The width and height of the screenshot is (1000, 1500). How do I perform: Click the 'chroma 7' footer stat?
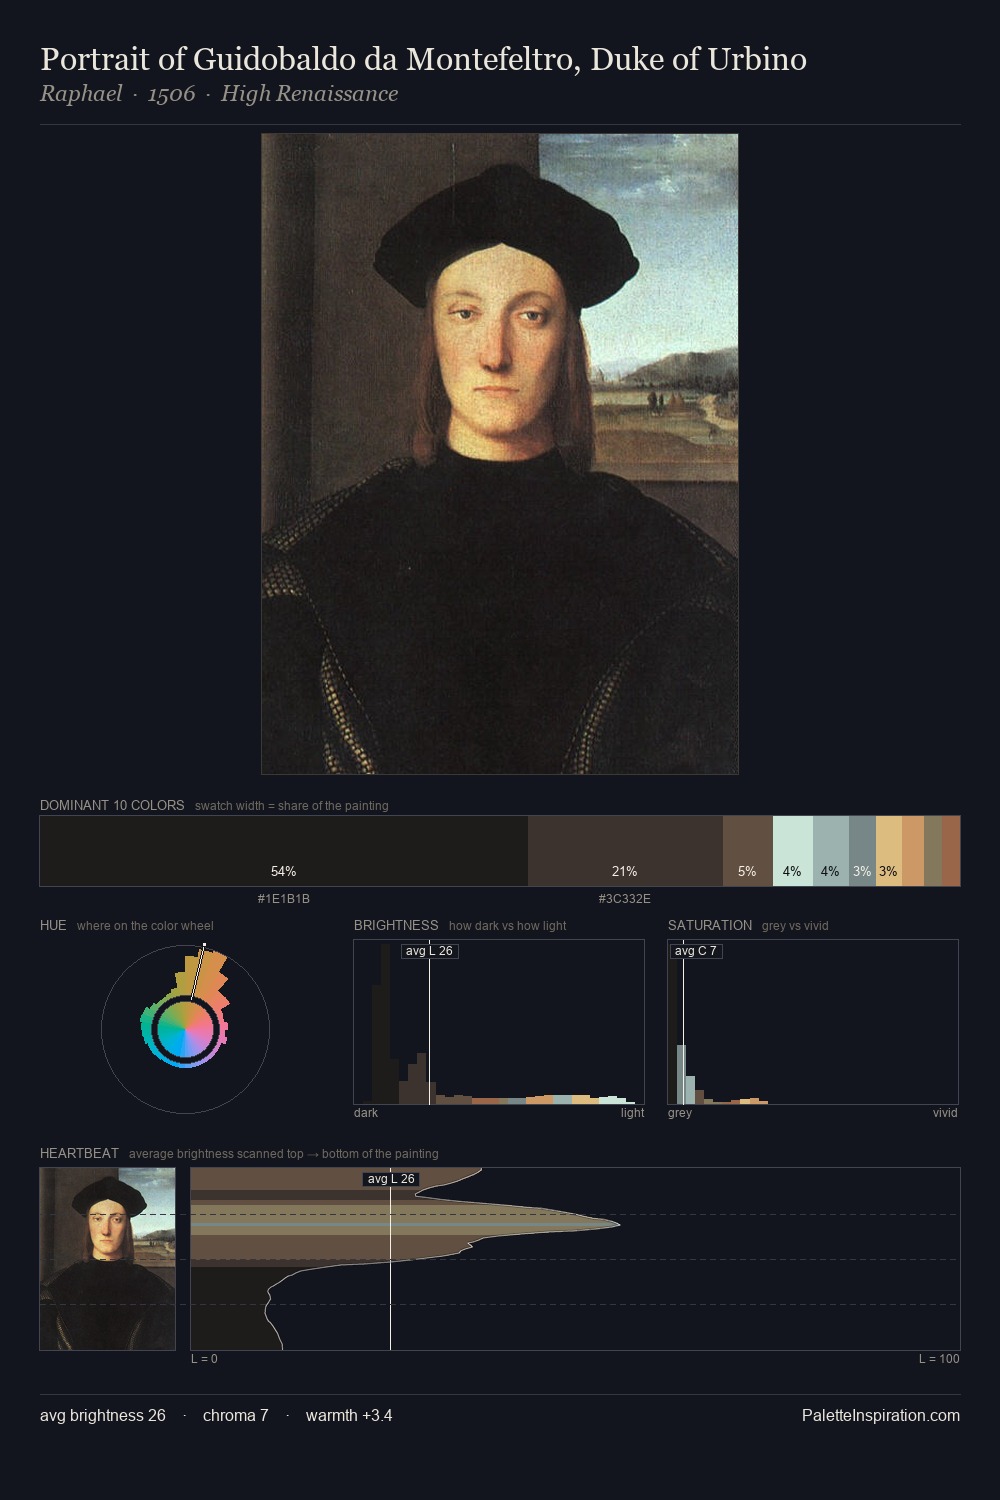(236, 1415)
